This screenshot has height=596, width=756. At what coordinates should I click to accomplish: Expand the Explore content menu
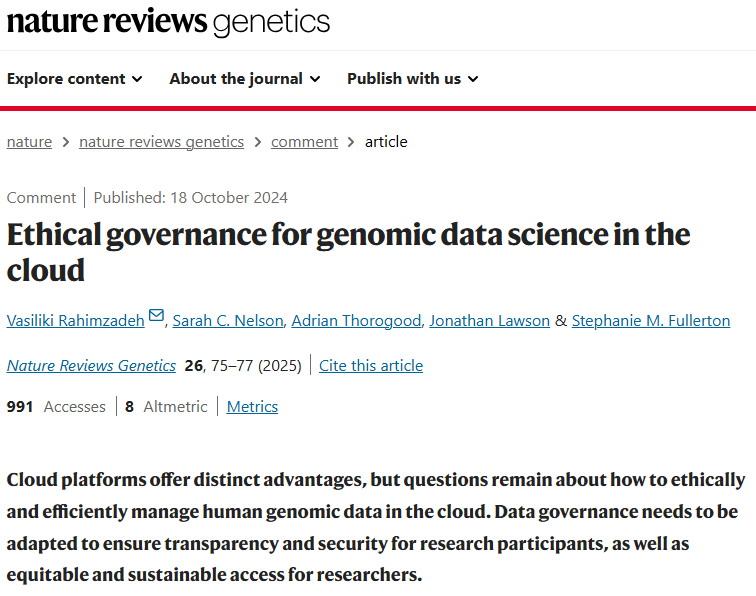[x=74, y=79]
